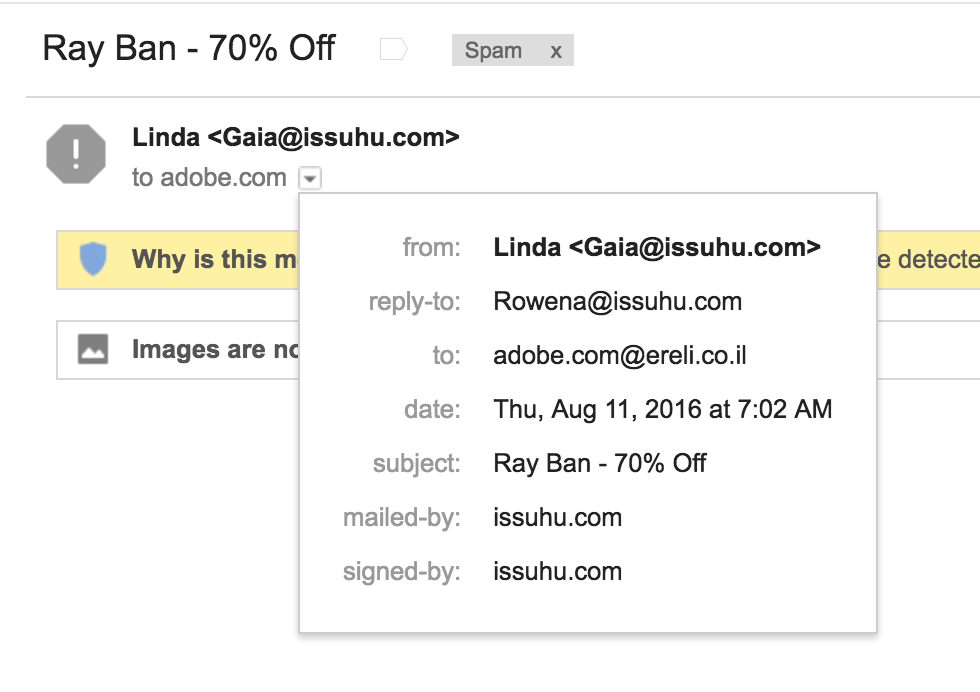
Task: Click the Spam label chip
Action: pyautogui.click(x=493, y=50)
